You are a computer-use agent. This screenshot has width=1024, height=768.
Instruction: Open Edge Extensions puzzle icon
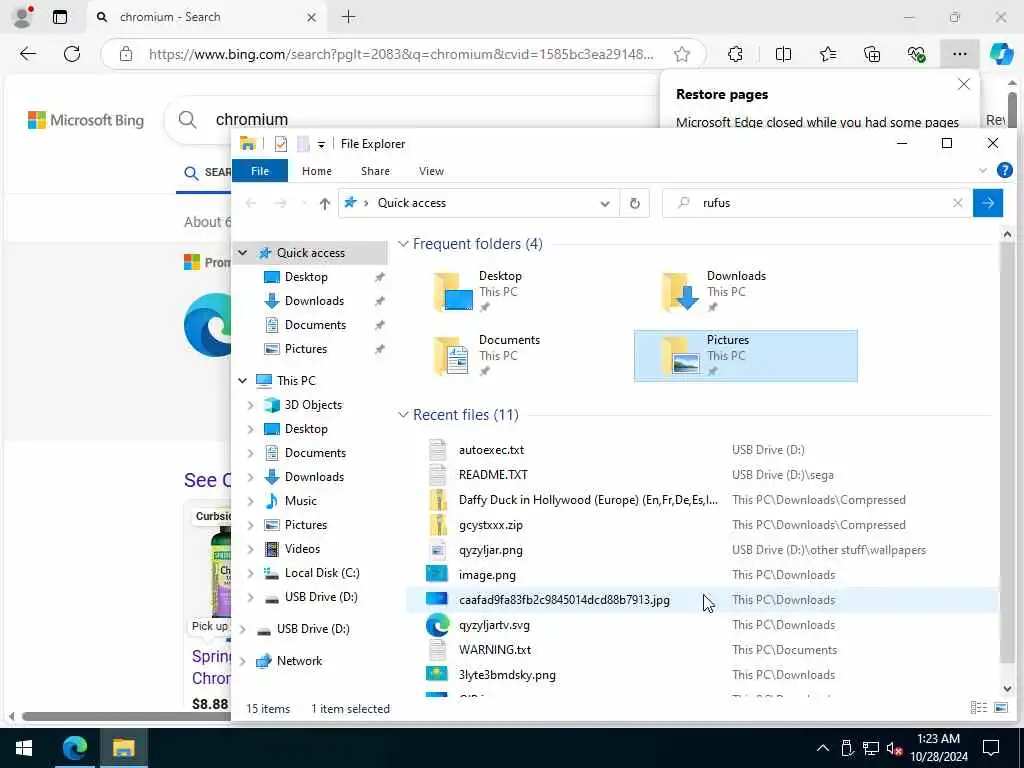pyautogui.click(x=735, y=54)
